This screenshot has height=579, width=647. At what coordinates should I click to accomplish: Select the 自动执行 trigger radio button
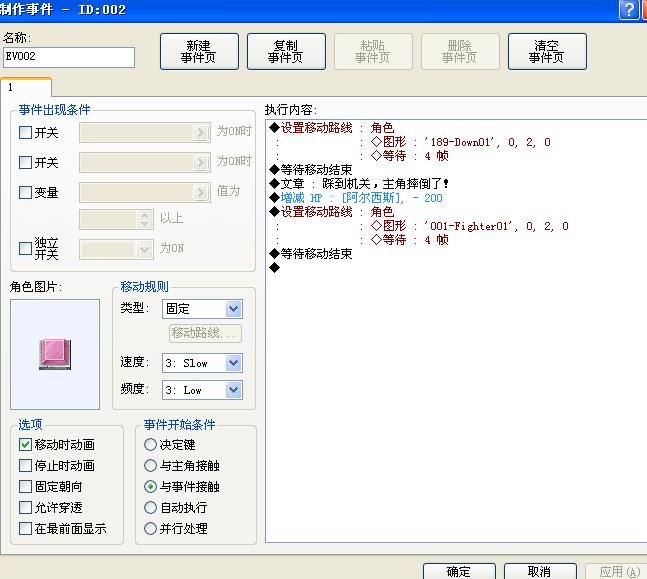(x=150, y=508)
